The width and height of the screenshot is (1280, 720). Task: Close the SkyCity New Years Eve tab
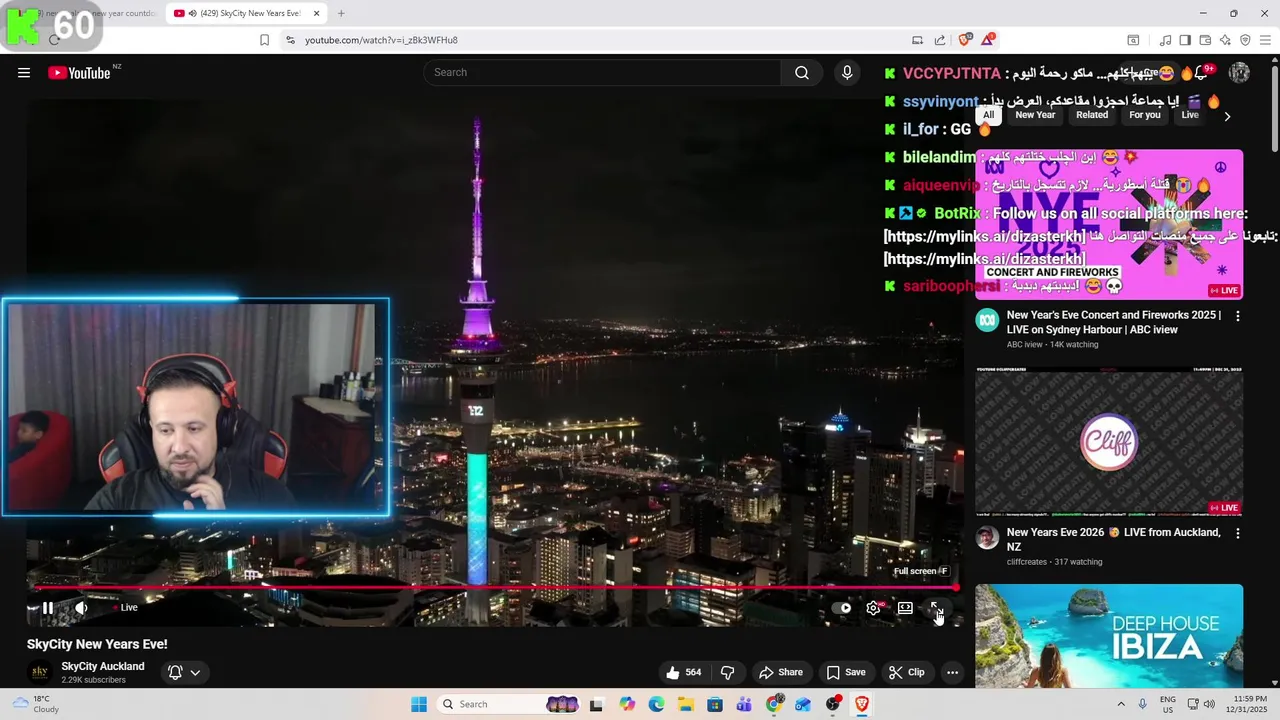(x=317, y=13)
